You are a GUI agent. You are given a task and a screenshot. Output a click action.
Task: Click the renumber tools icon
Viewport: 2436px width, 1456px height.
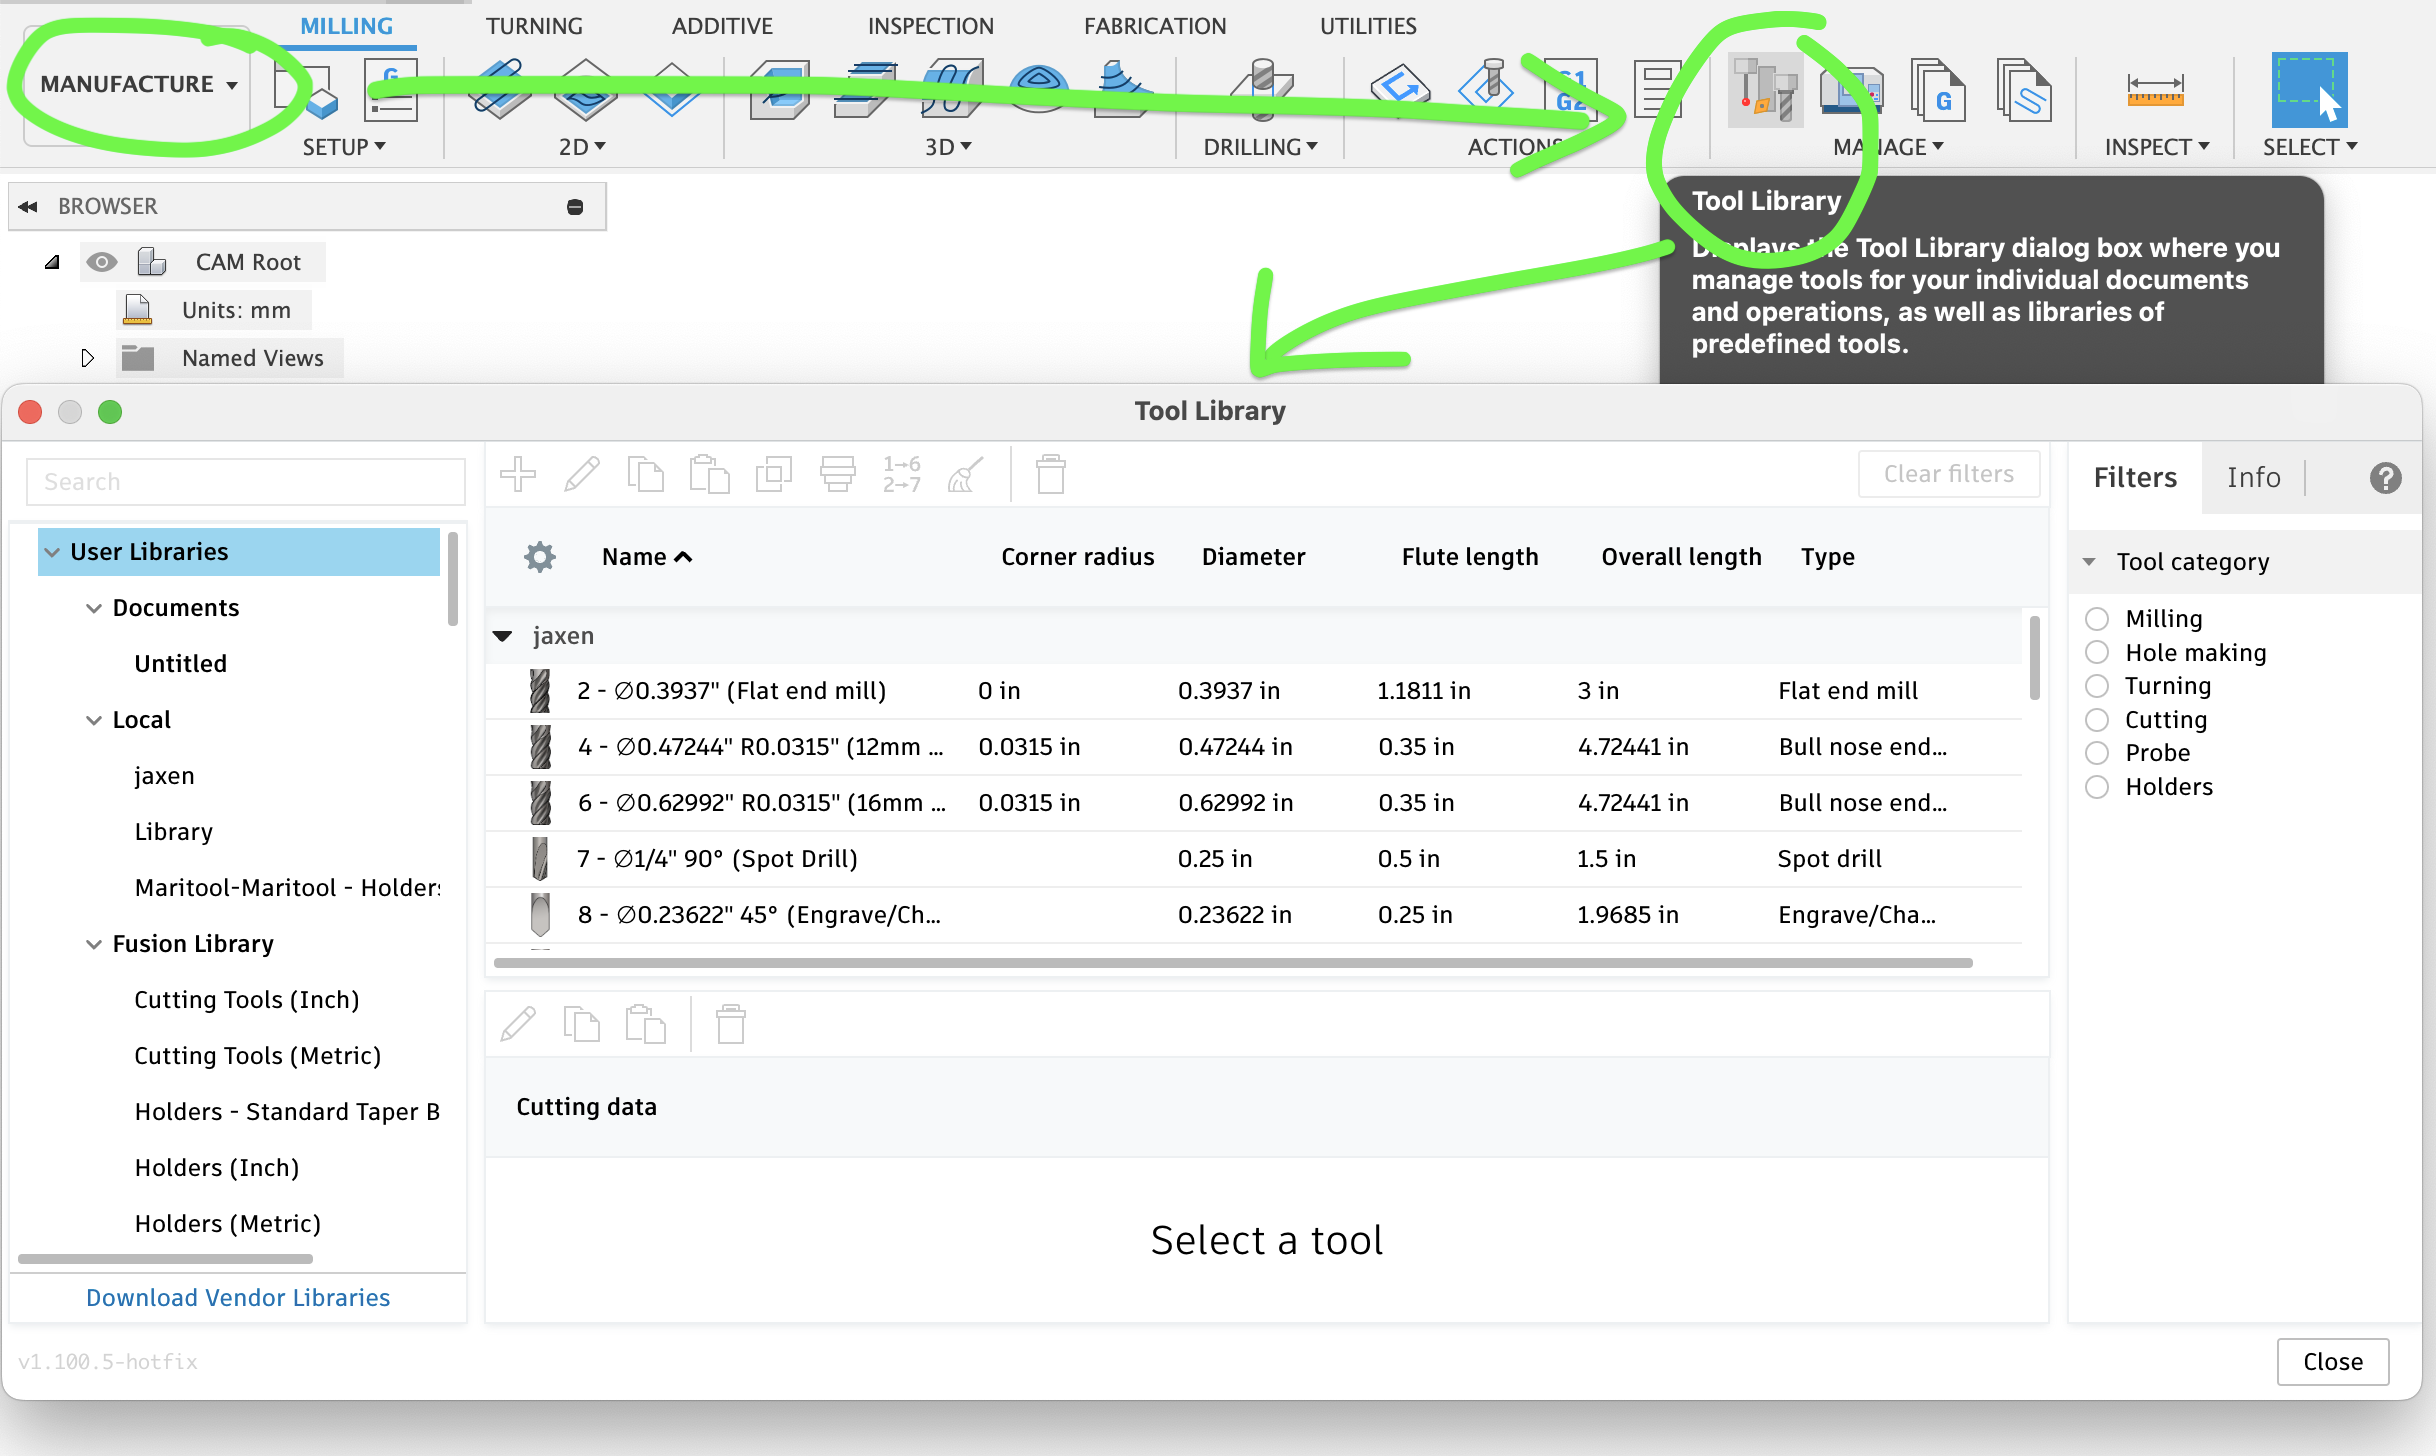click(x=901, y=474)
